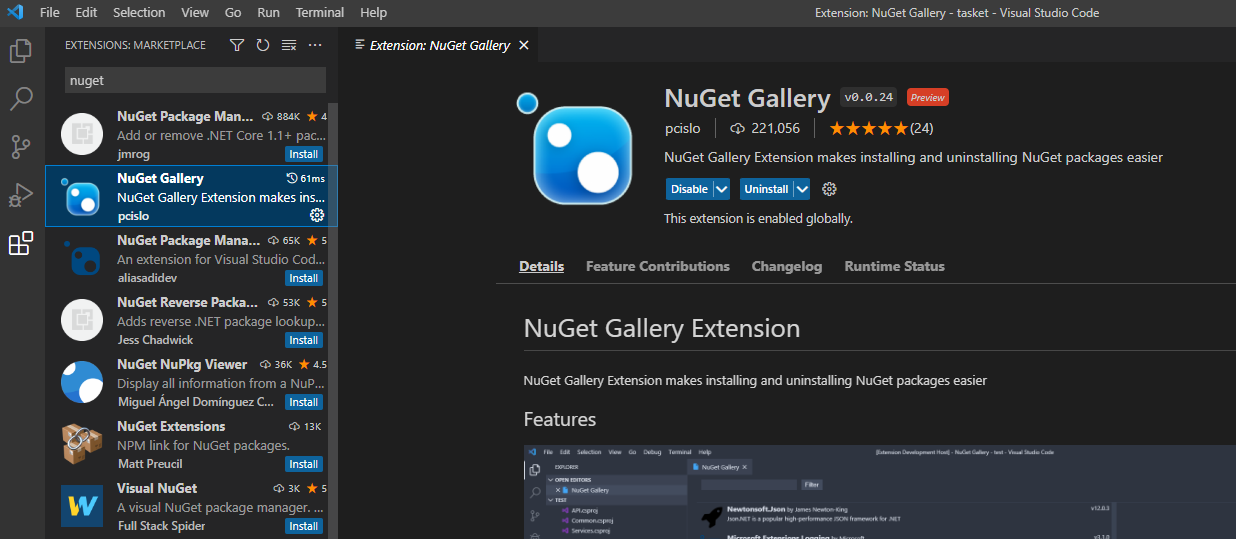Filter extensions with the funnel icon
Viewport: 1236px width, 539px height.
coord(237,45)
